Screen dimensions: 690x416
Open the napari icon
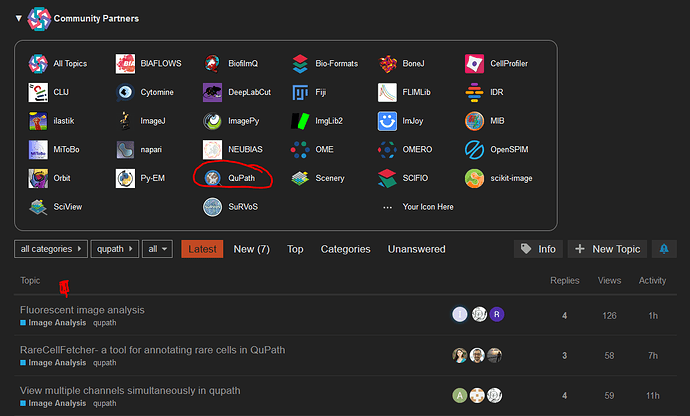[x=125, y=150]
